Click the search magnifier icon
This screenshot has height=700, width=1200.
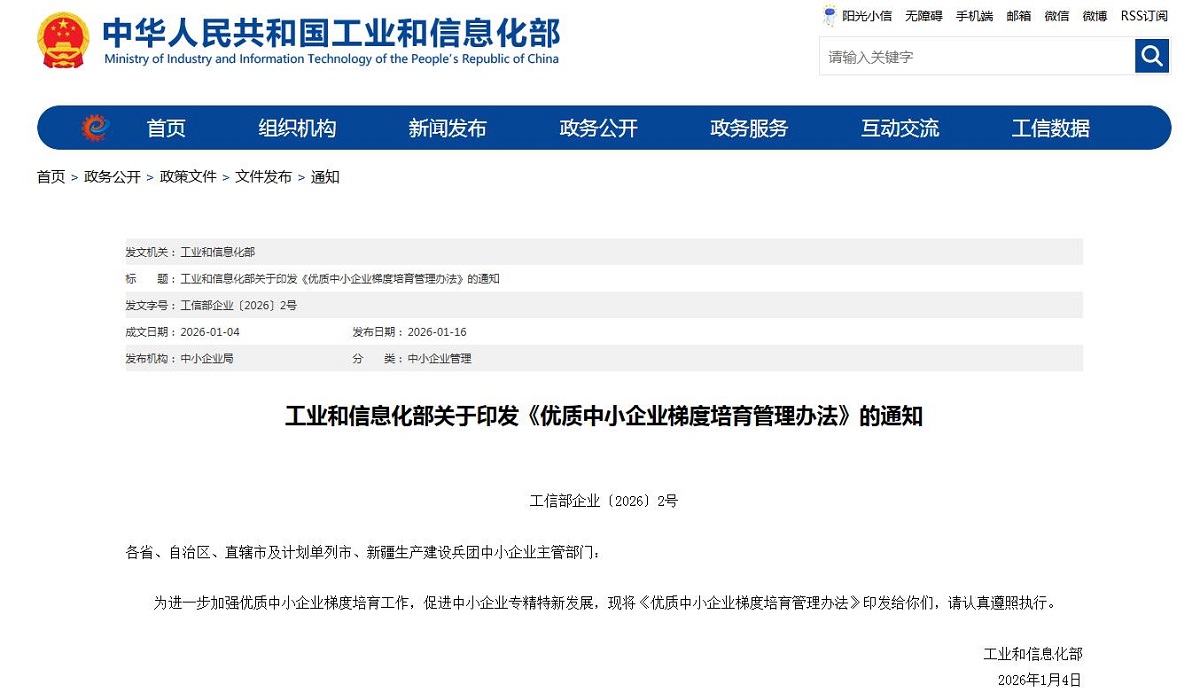[1151, 56]
